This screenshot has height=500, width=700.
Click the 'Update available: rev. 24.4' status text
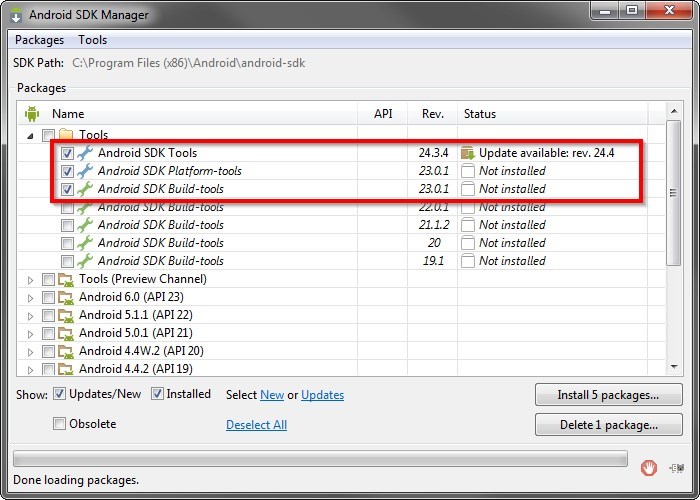coord(546,153)
